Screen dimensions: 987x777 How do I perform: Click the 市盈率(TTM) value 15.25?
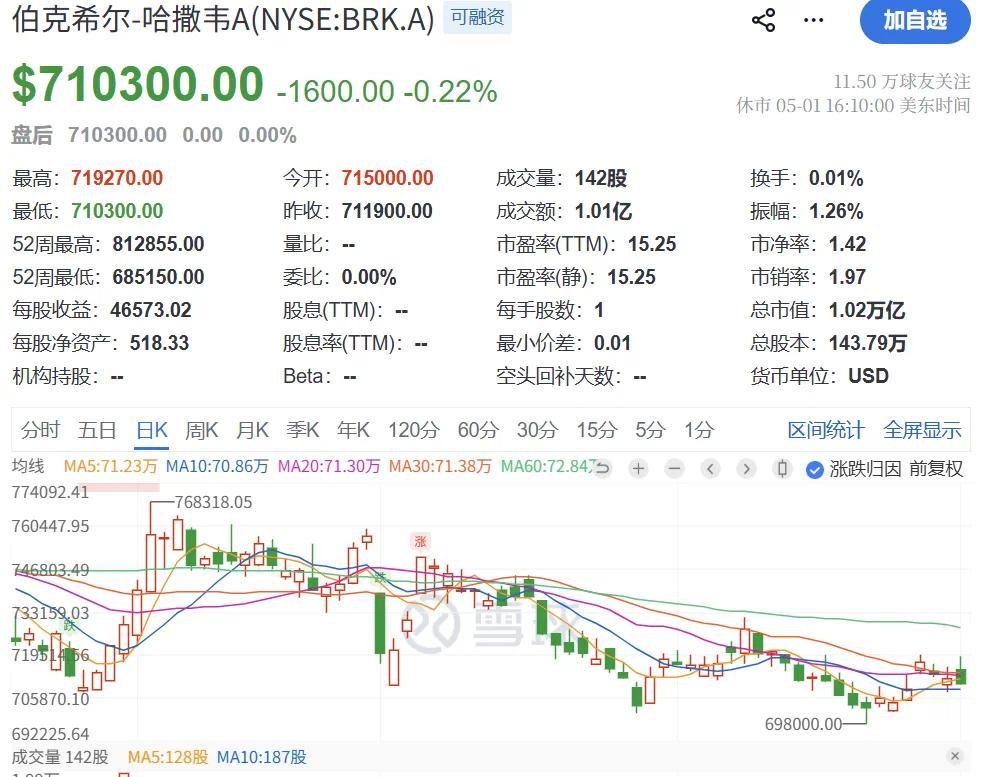pos(652,244)
